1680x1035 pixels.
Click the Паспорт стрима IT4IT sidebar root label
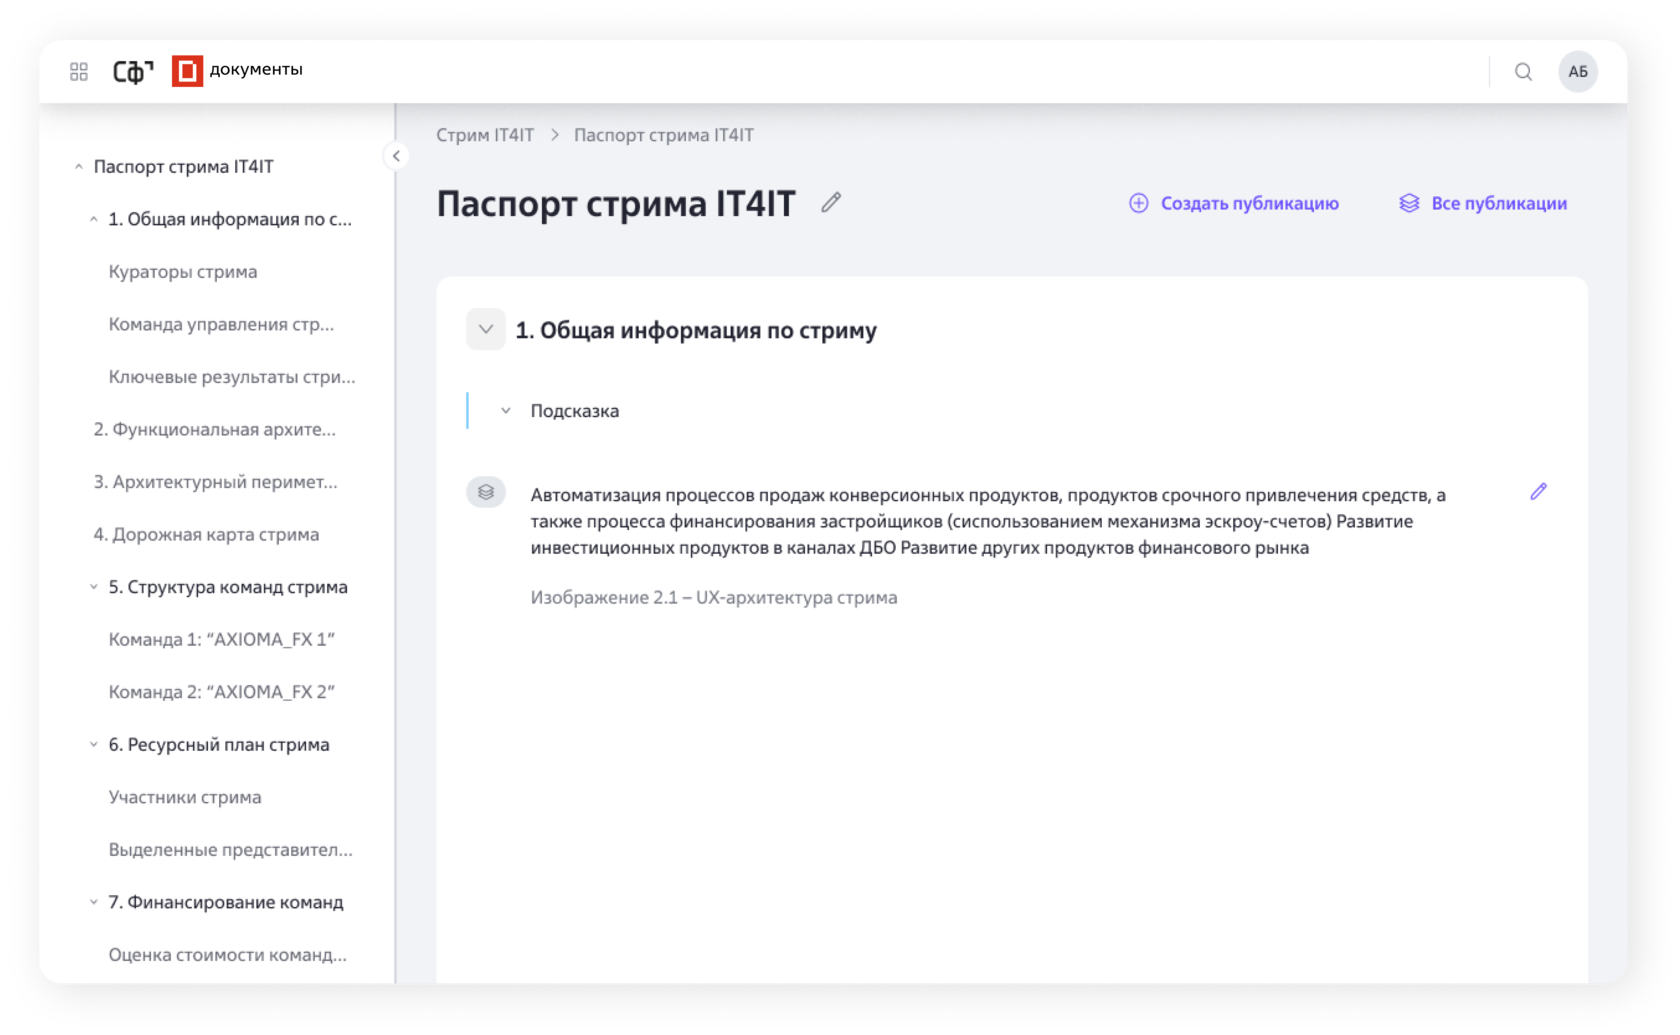[183, 167]
